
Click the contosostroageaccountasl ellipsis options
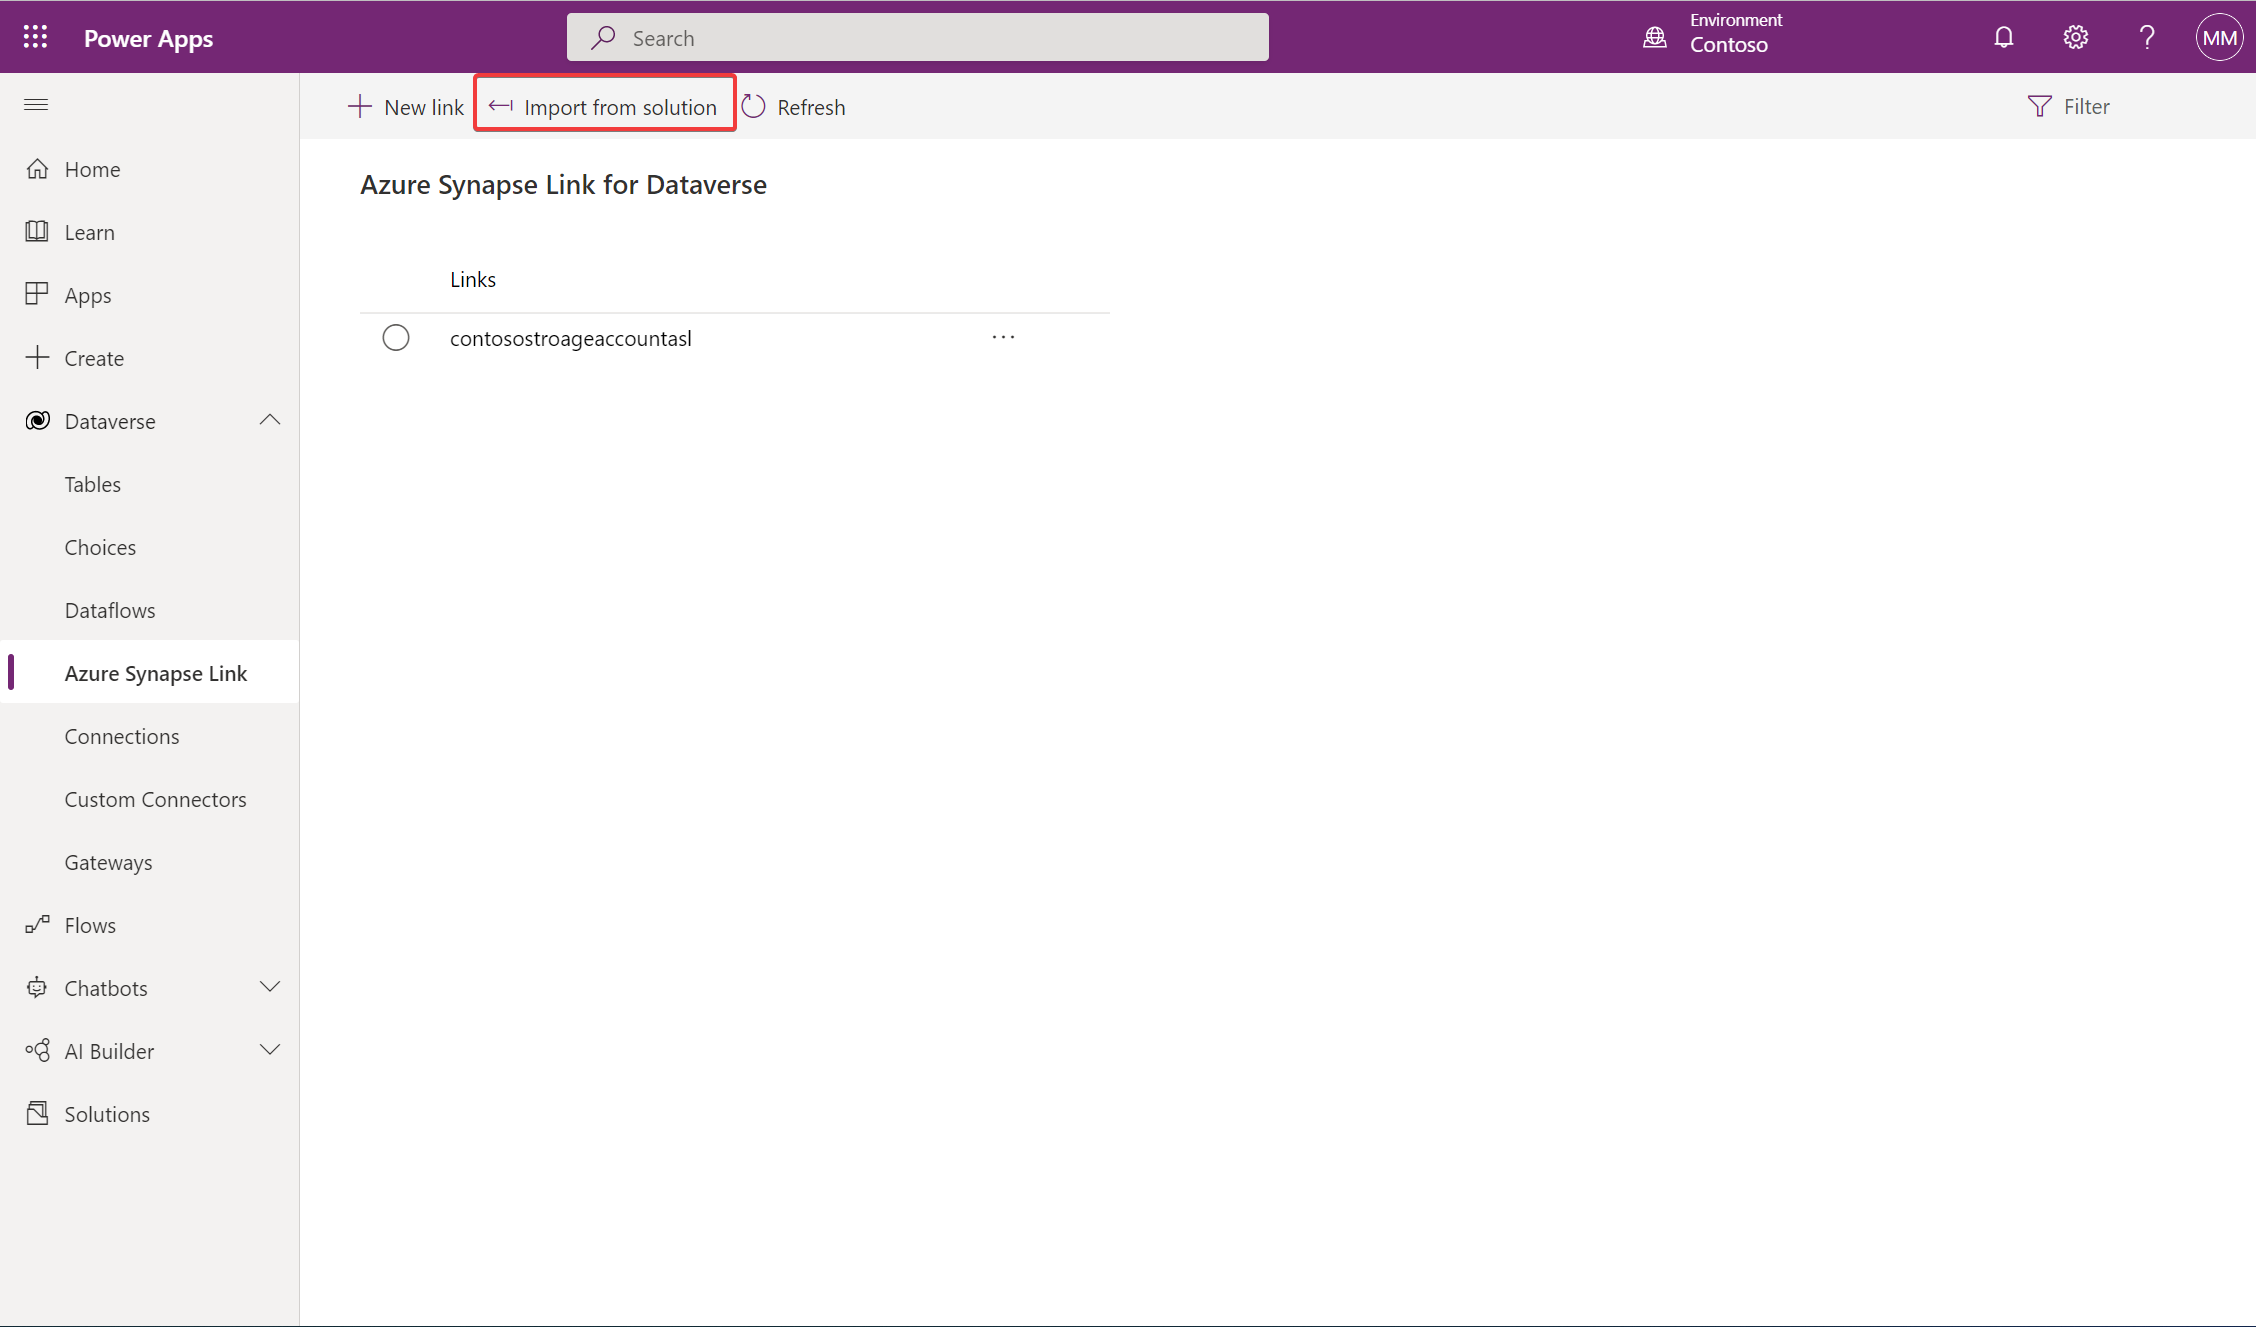1003,336
